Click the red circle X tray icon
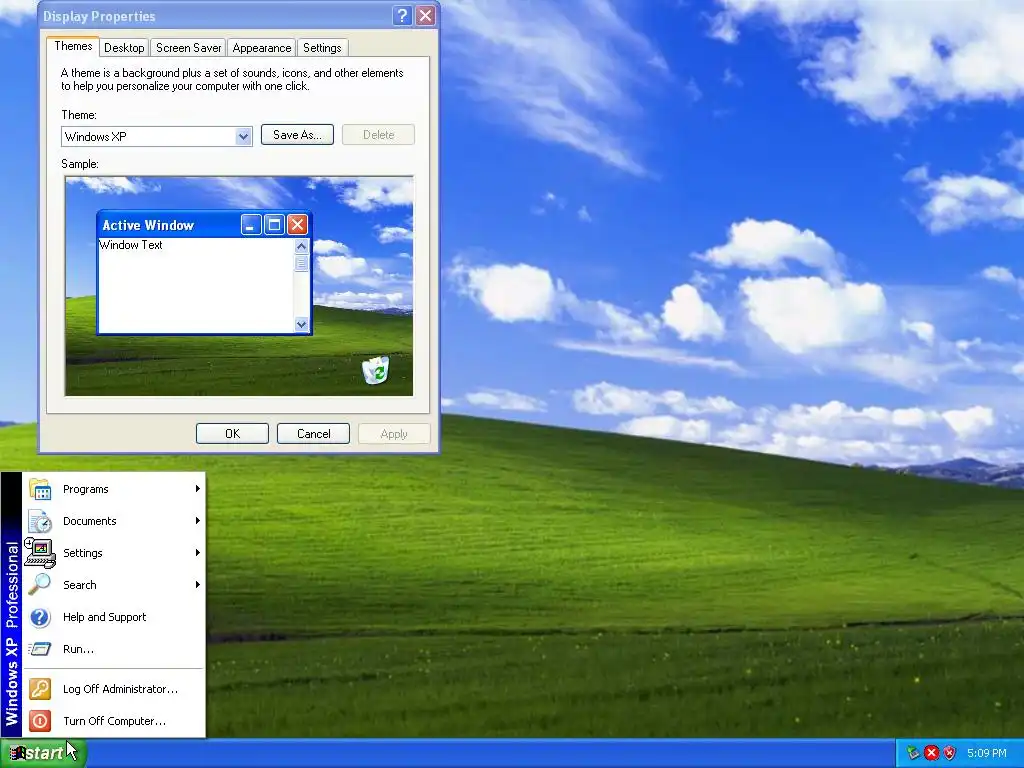This screenshot has width=1024, height=768. pyautogui.click(x=931, y=753)
